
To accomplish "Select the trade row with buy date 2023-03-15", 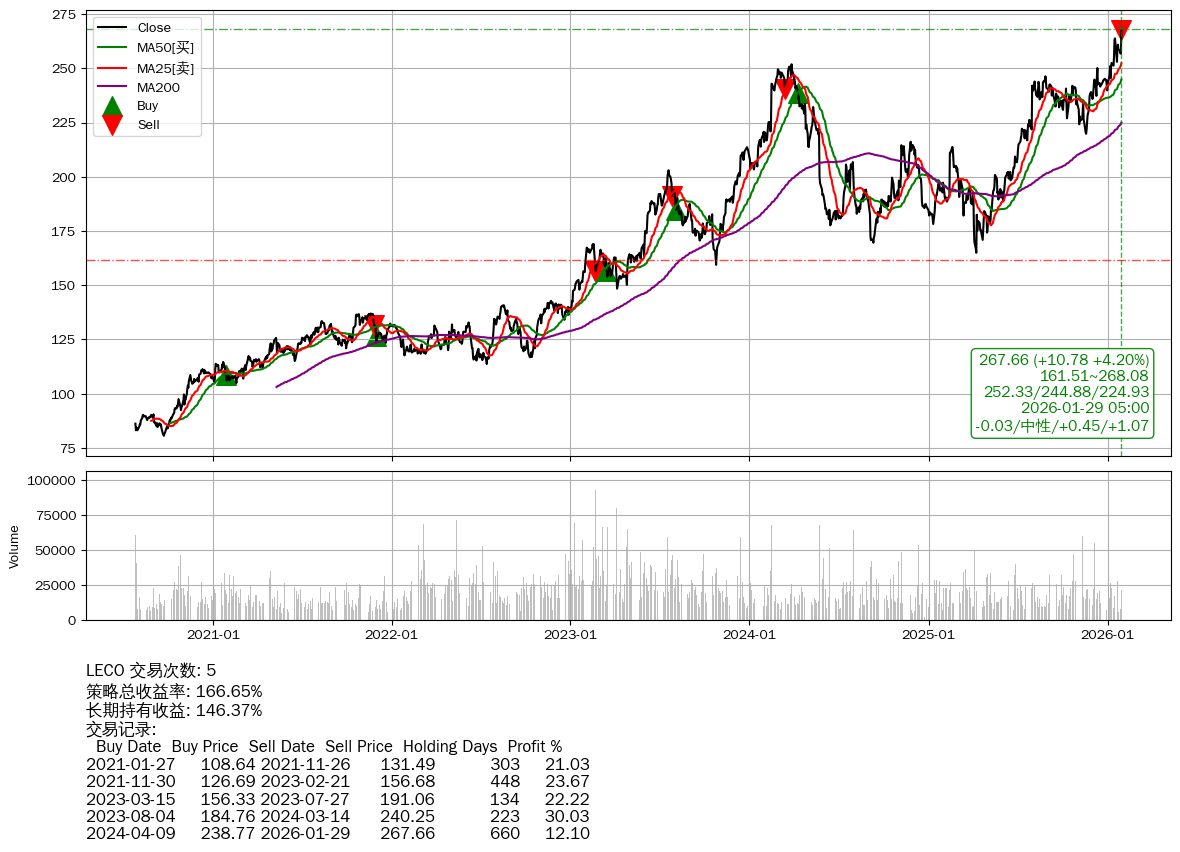I will pyautogui.click(x=337, y=799).
